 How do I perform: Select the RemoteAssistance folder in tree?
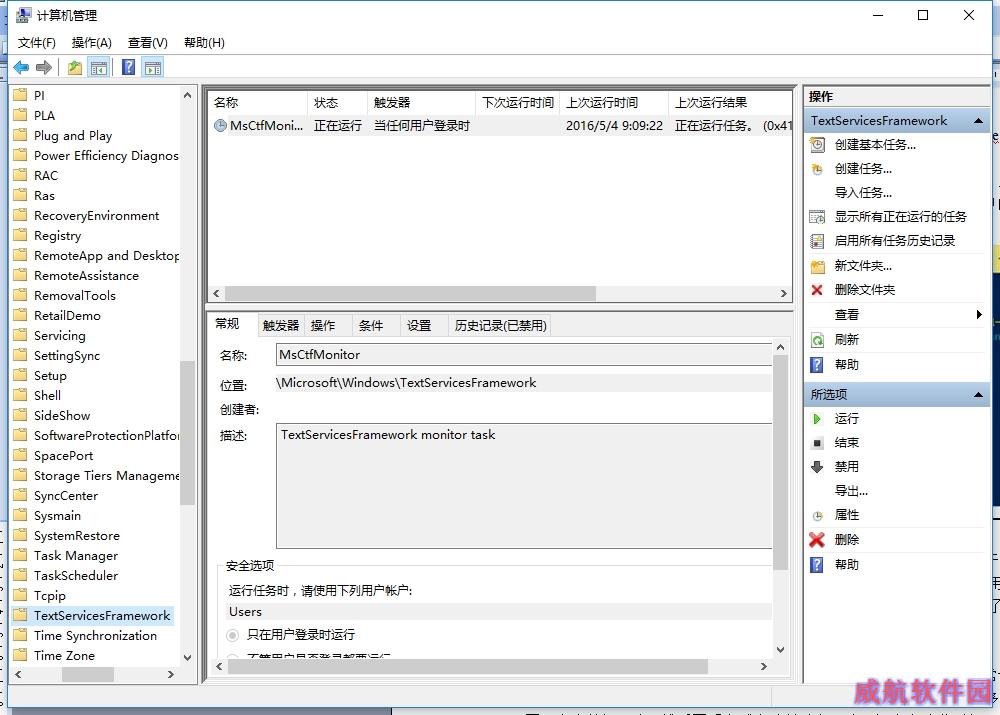pos(86,276)
